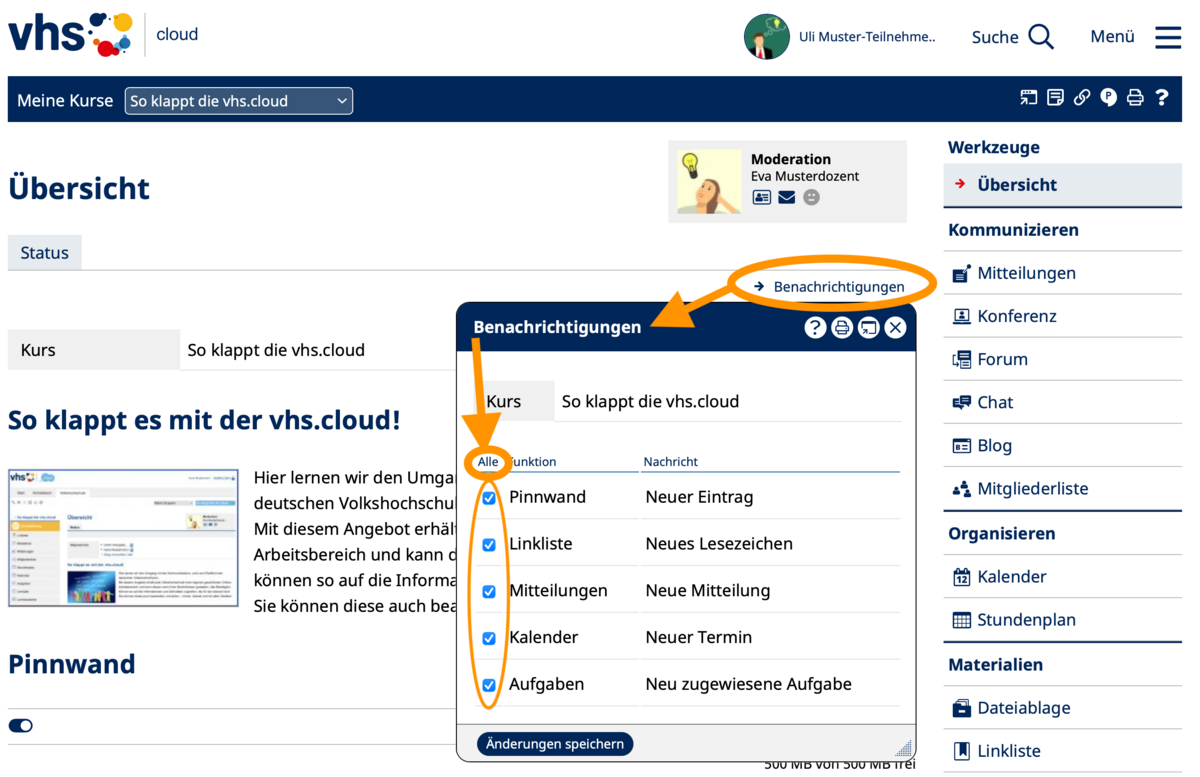The height and width of the screenshot is (777, 1200).
Task: Click the Nachricht column header
Action: point(671,462)
